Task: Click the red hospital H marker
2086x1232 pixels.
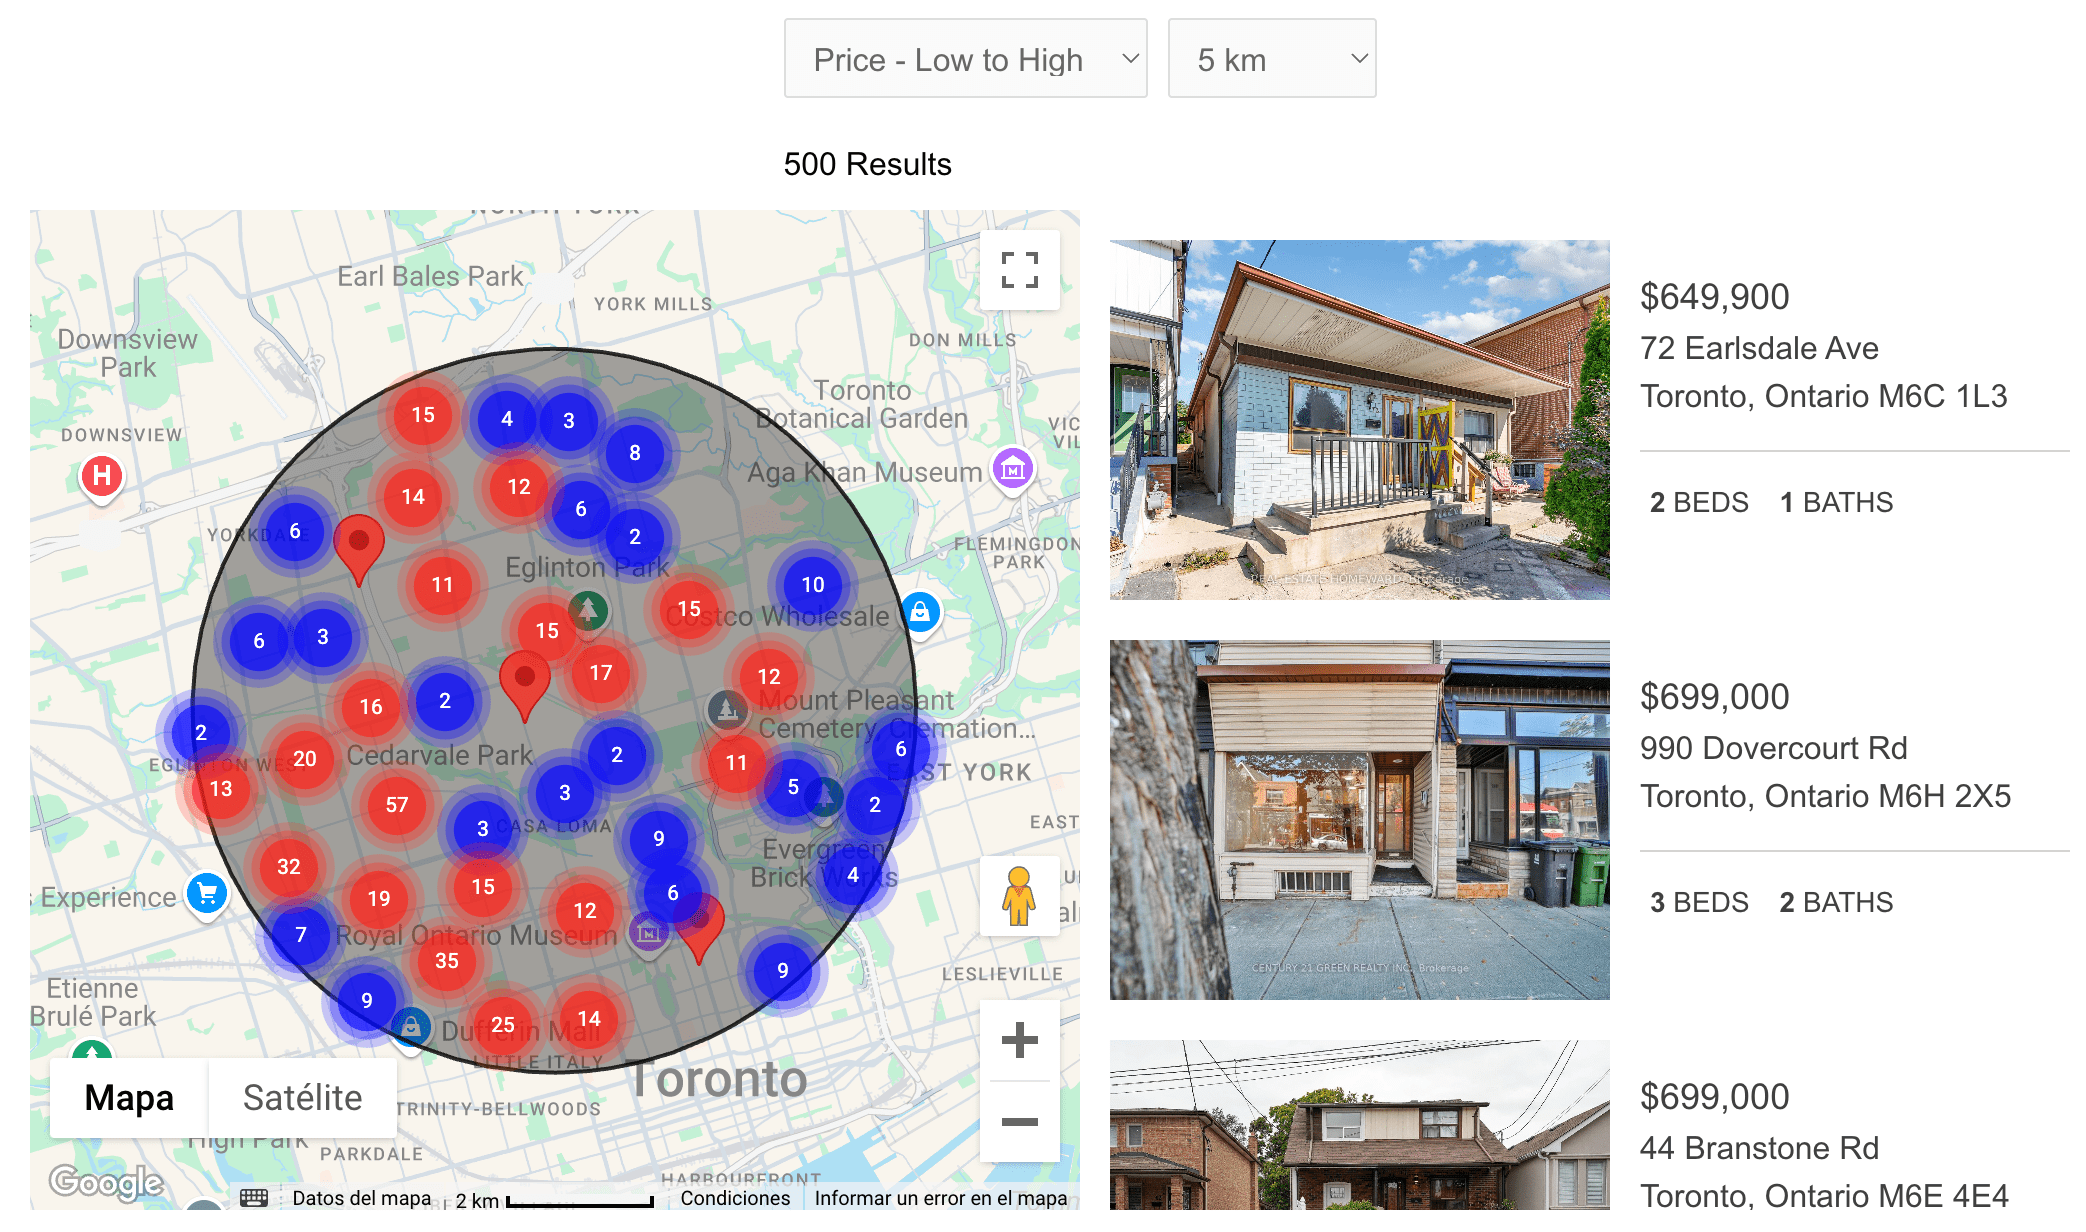Action: point(101,476)
